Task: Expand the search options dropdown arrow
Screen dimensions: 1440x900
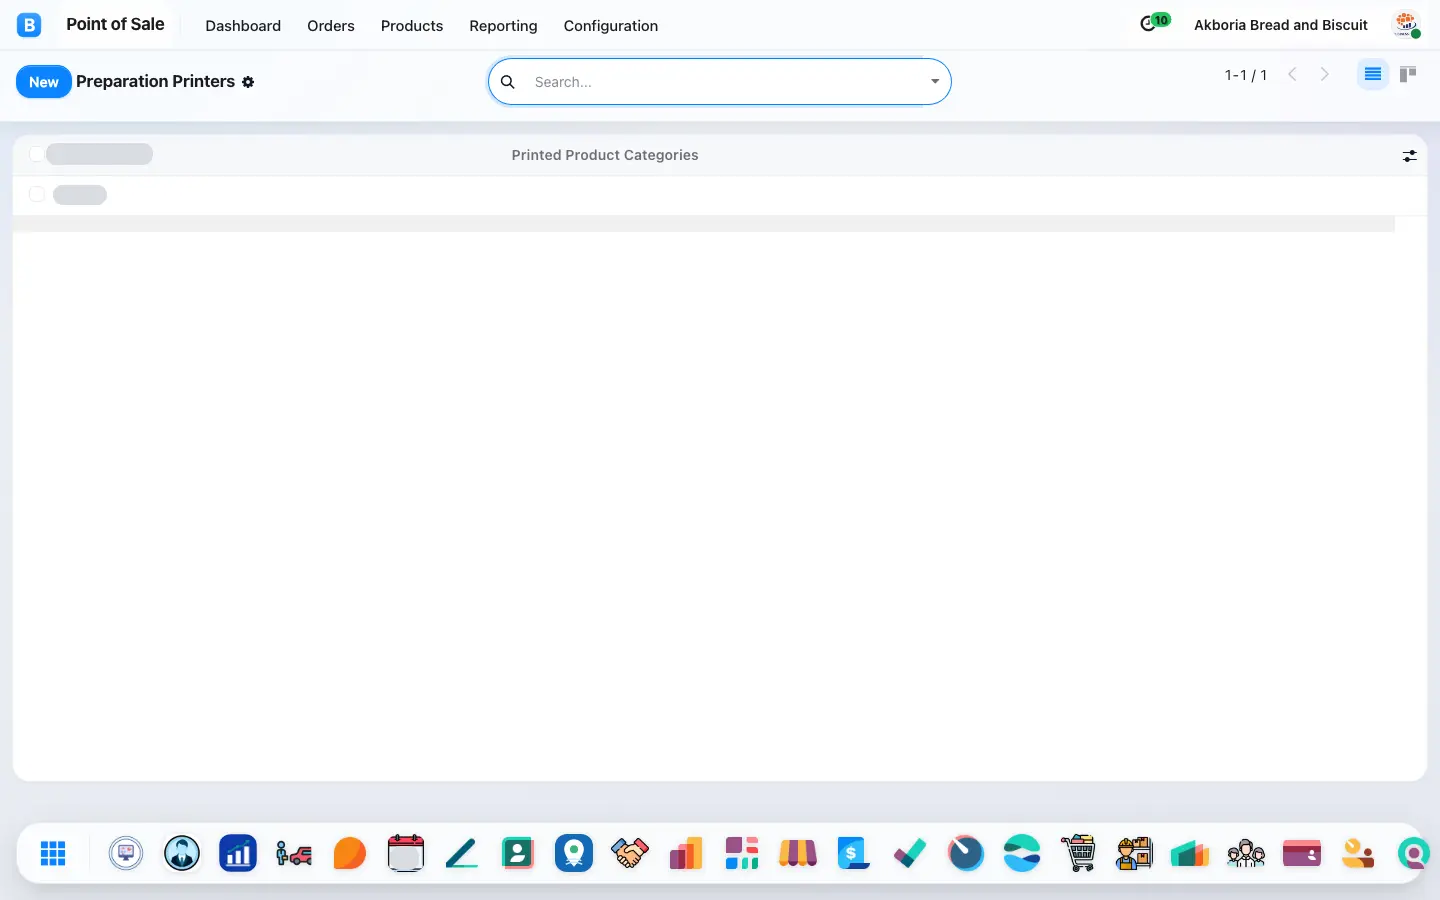Action: click(x=935, y=82)
